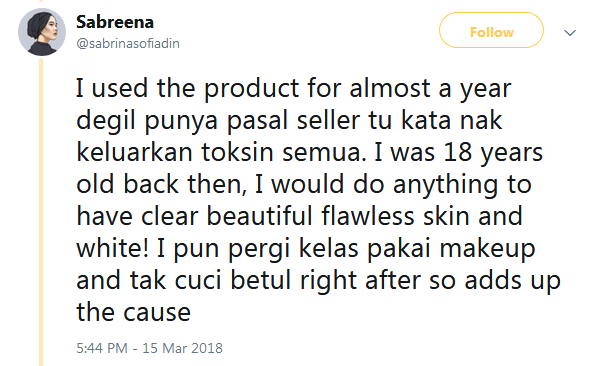Click the yellow thread line below avatar
The height and width of the screenshot is (366, 593).
(41, 212)
